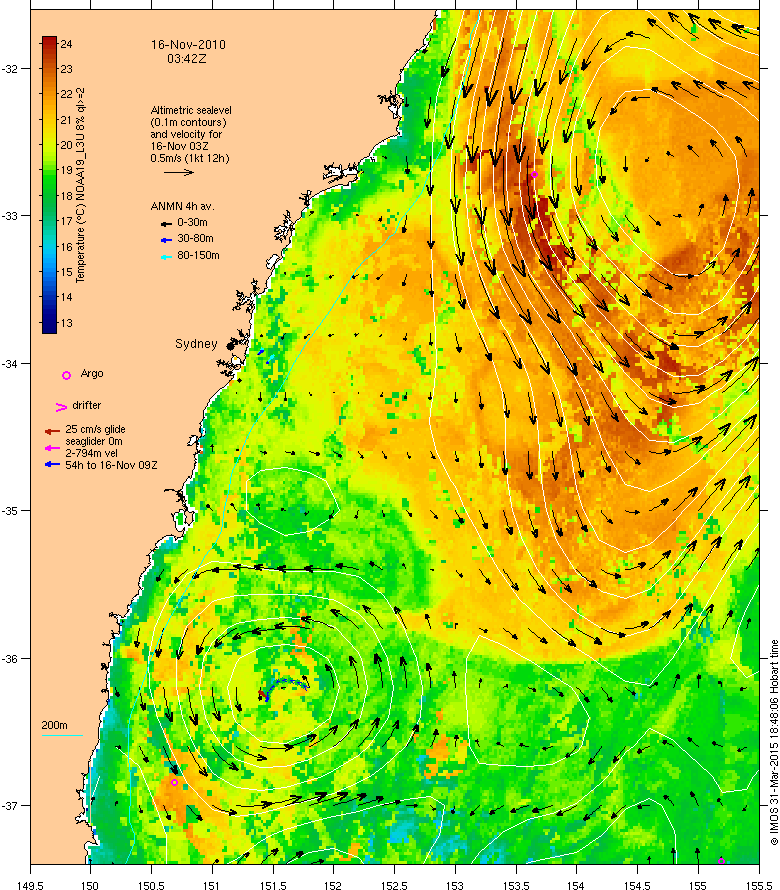Click the -35 latitude tick label
The width and height of the screenshot is (780, 890).
[x=10, y=511]
